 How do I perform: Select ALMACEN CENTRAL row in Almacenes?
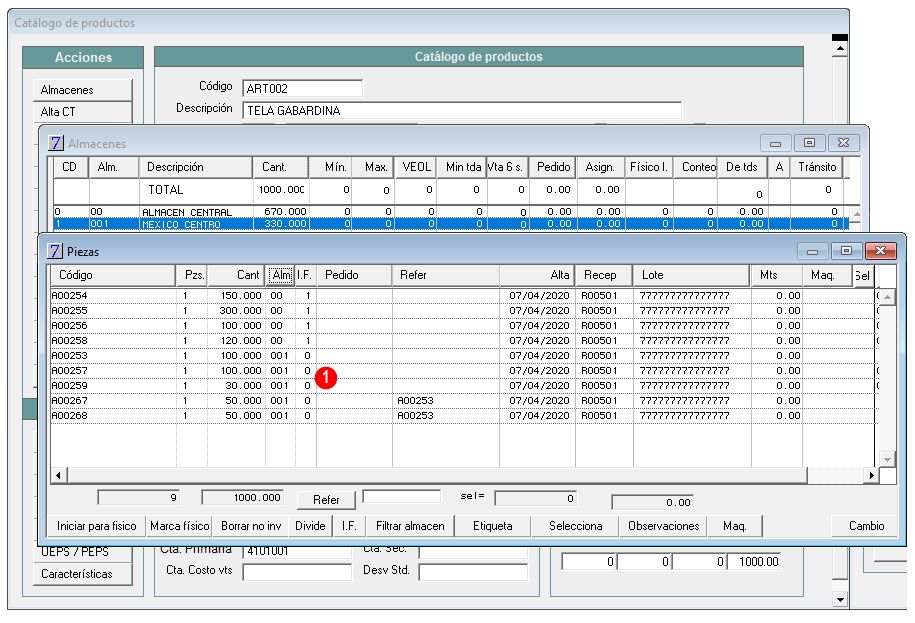click(449, 212)
